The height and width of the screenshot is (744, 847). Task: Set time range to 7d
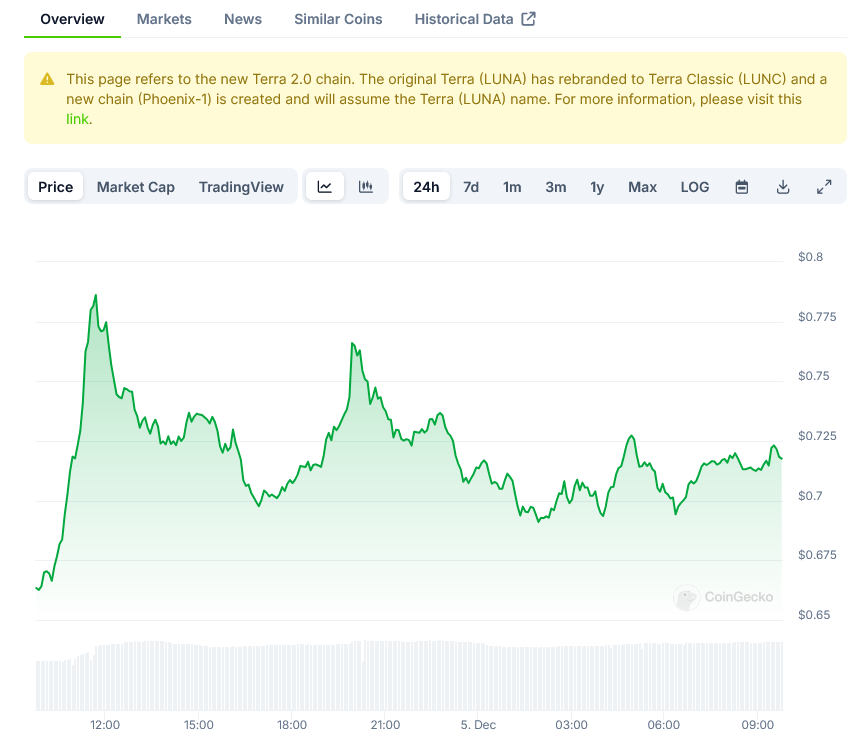pos(471,187)
